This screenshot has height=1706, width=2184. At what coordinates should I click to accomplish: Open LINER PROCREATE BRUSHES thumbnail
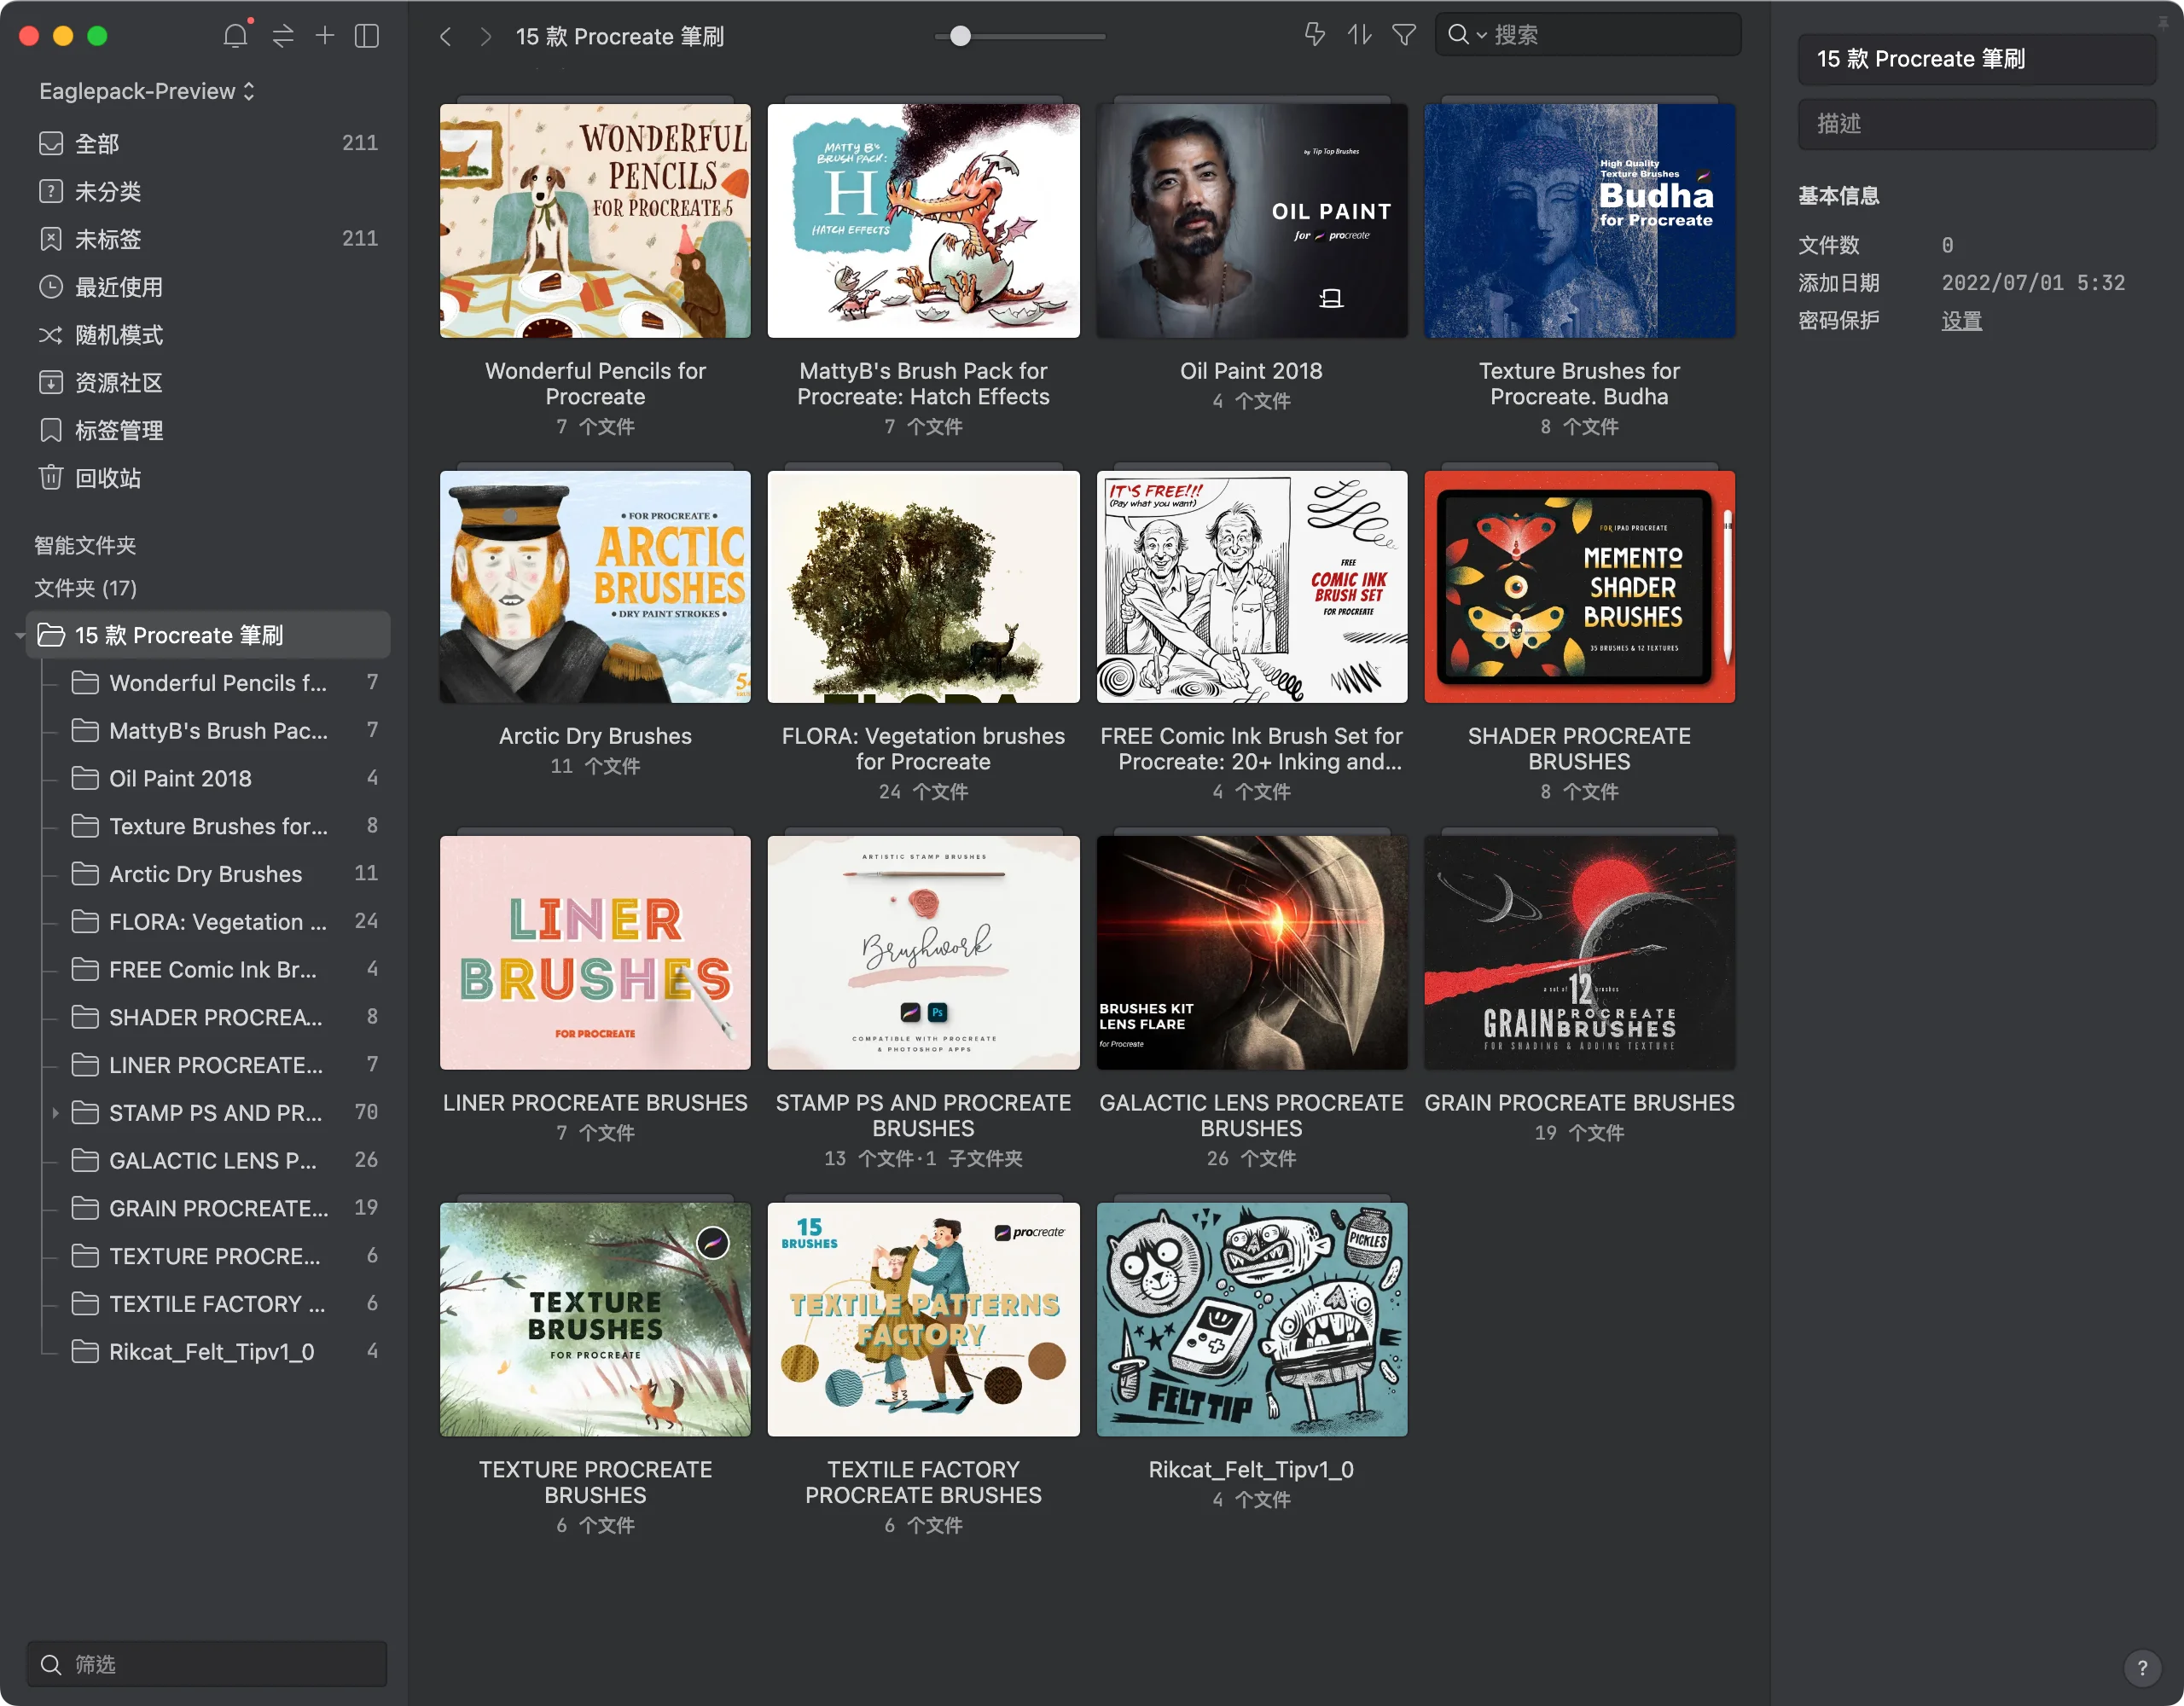click(595, 953)
